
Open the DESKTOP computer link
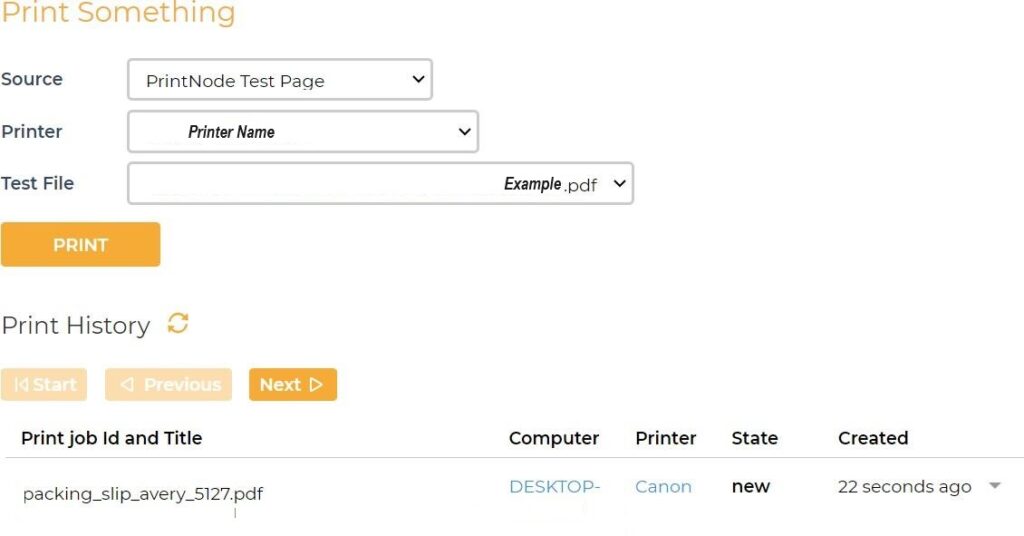pos(554,487)
